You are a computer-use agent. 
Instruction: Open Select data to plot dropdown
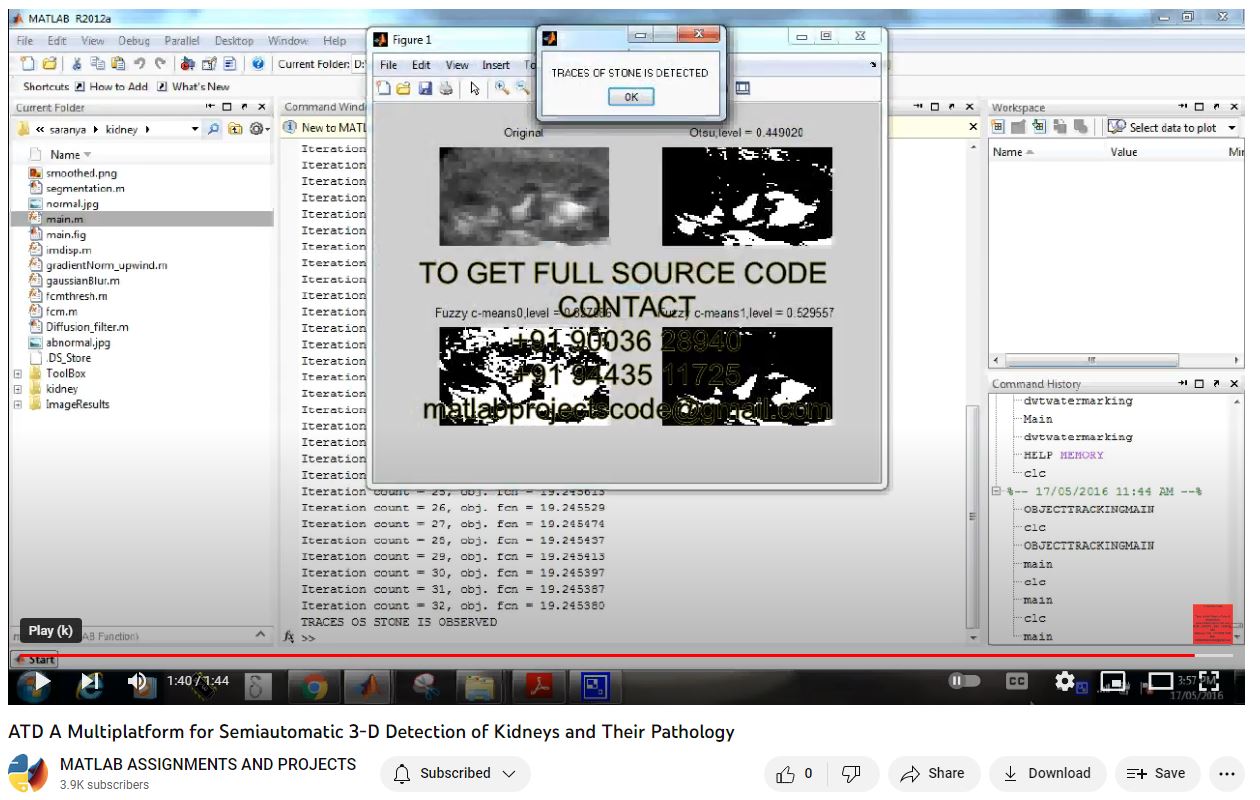point(1173,127)
